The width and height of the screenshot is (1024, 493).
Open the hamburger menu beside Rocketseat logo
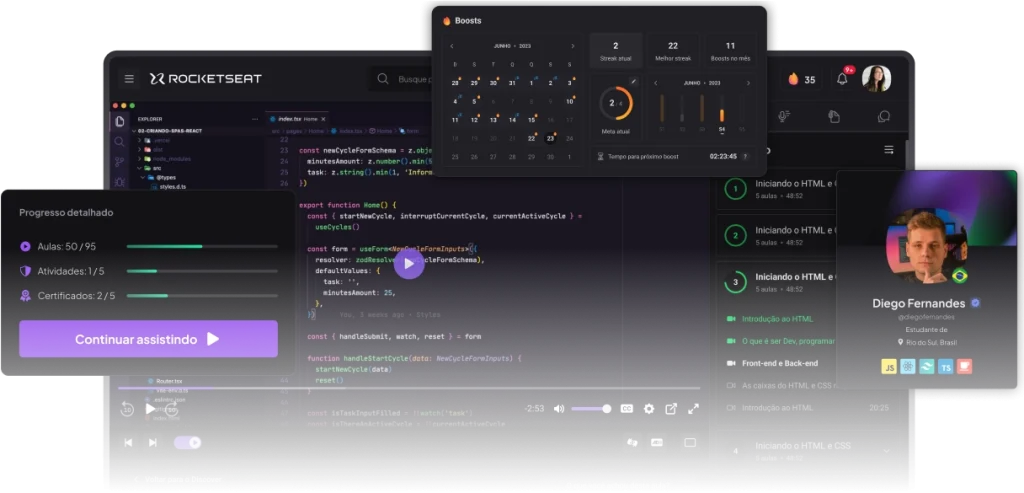[x=129, y=79]
